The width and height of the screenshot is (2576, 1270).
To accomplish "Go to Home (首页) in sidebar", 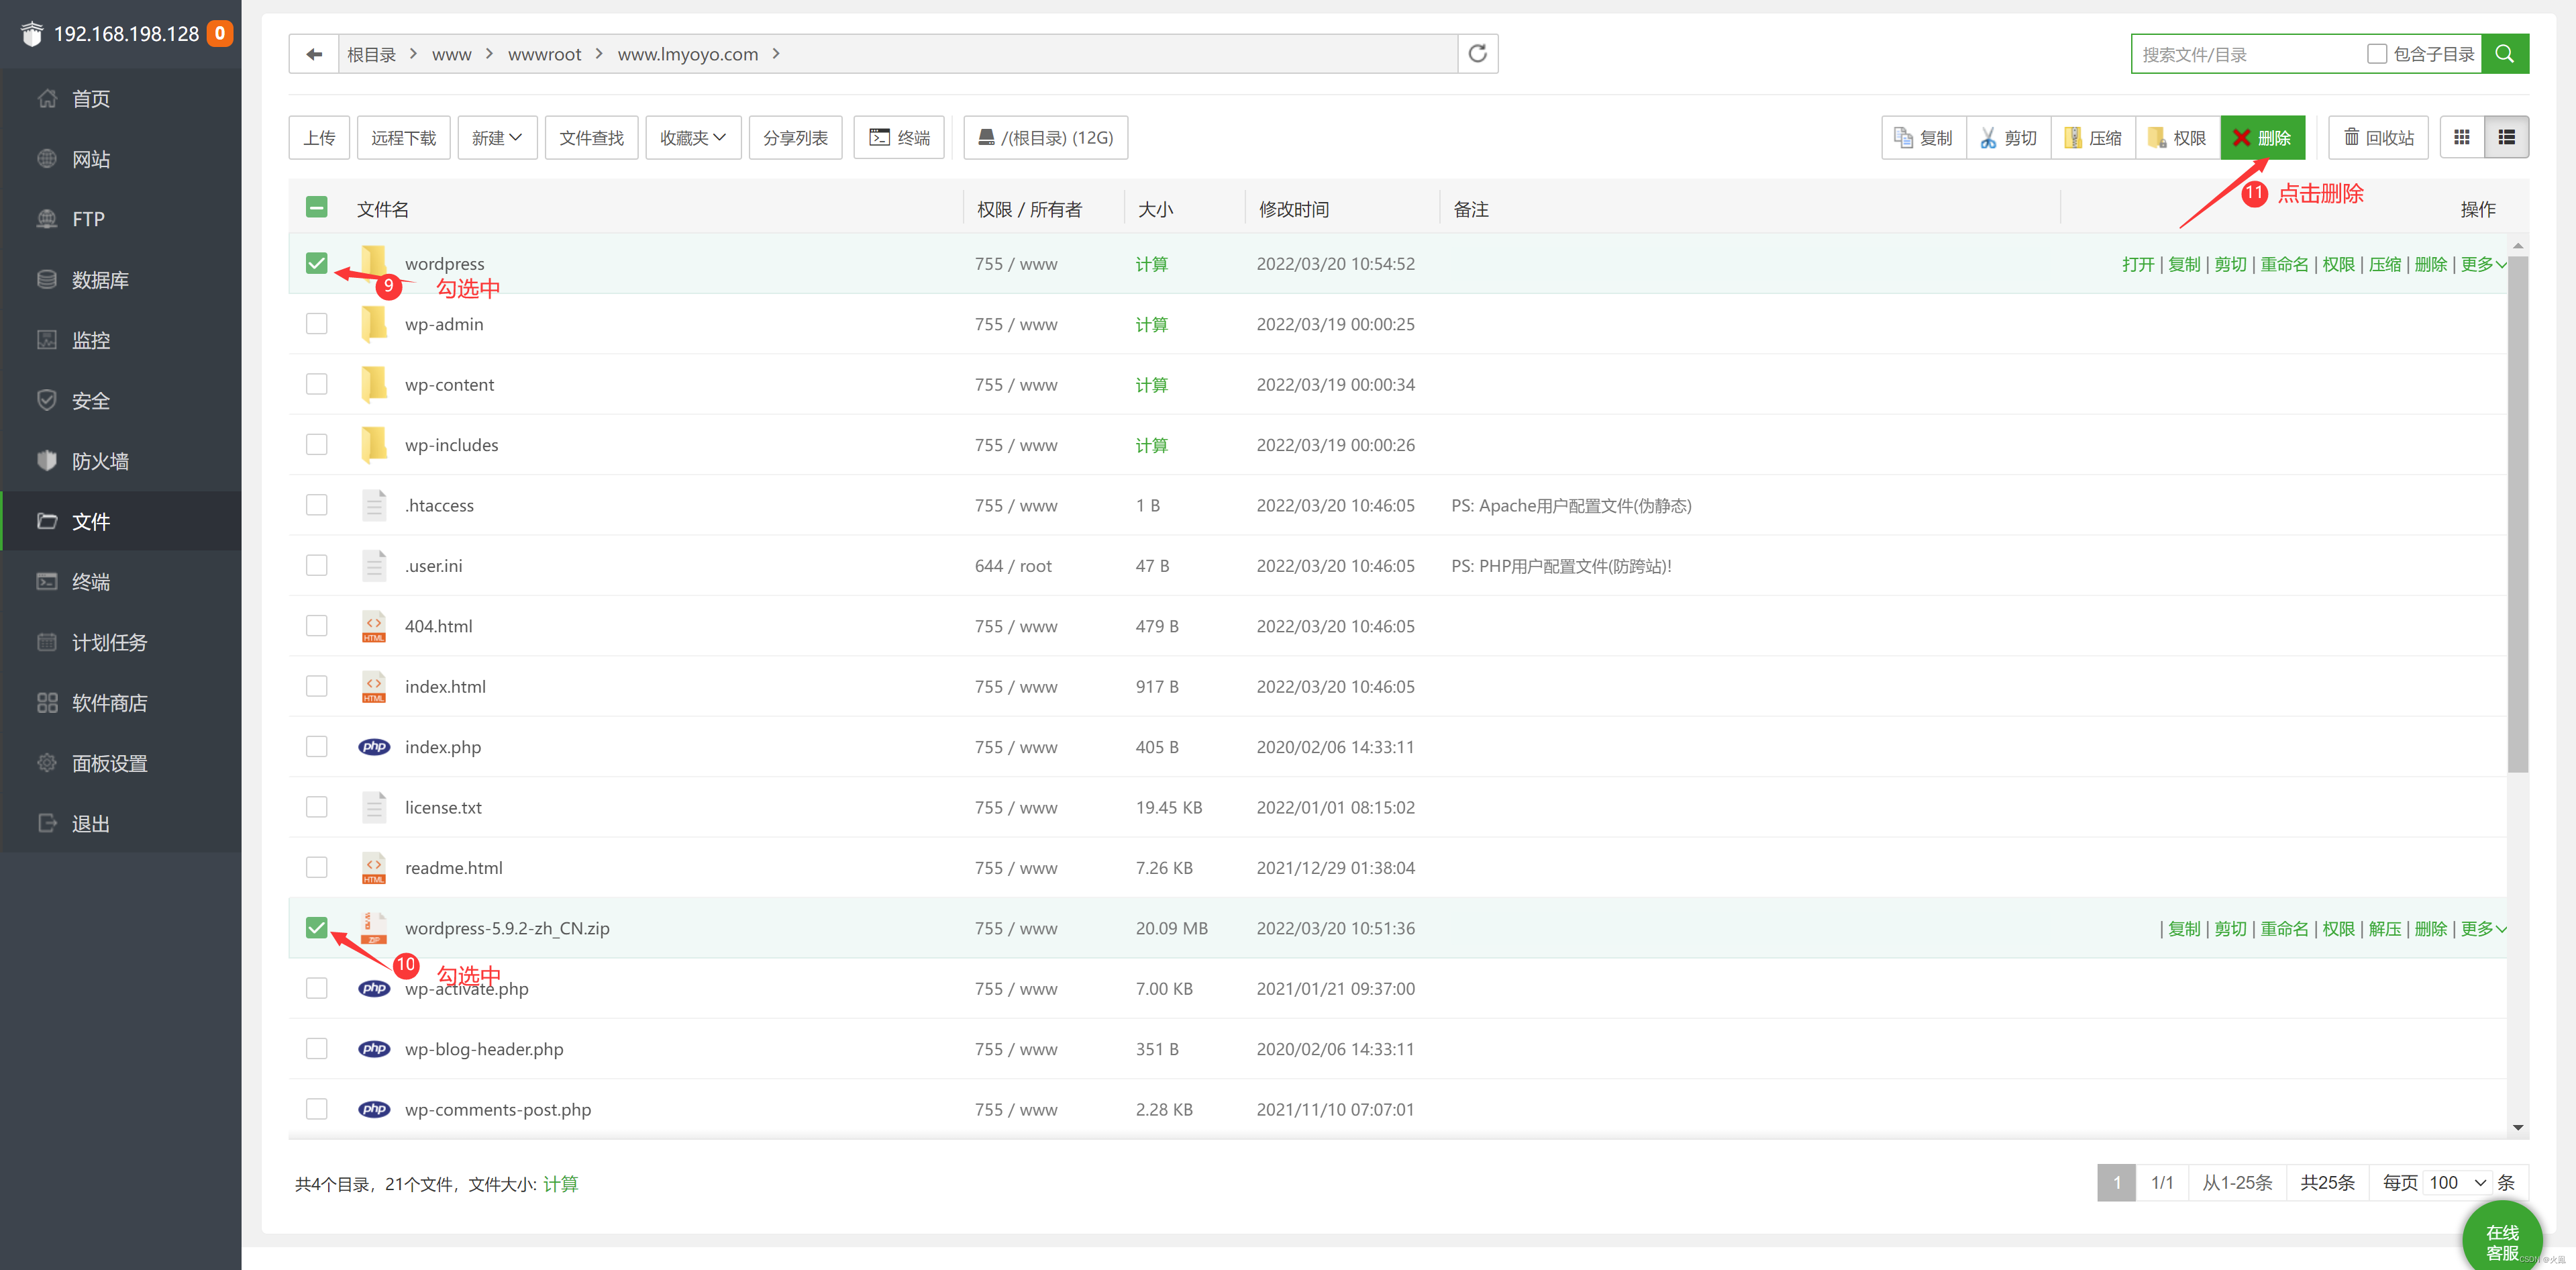I will pyautogui.click(x=120, y=98).
